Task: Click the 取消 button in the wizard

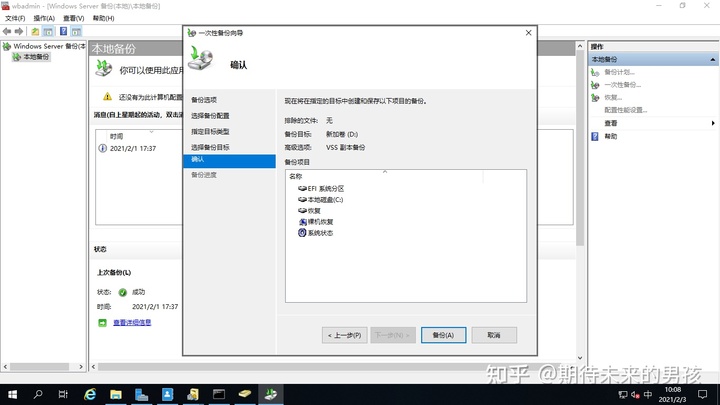Action: [494, 335]
